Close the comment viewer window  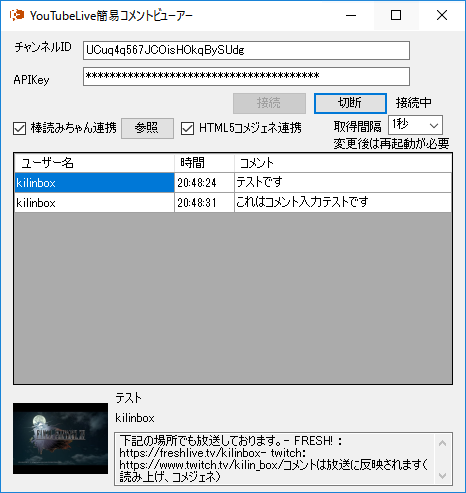tap(442, 15)
